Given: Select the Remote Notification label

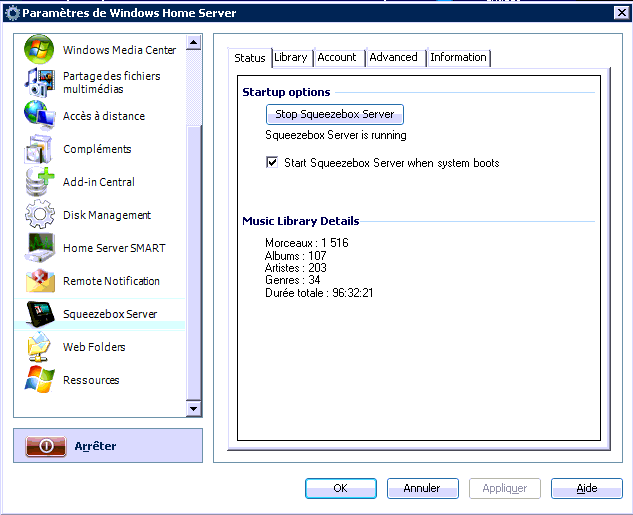Looking at the screenshot, I should point(111,281).
